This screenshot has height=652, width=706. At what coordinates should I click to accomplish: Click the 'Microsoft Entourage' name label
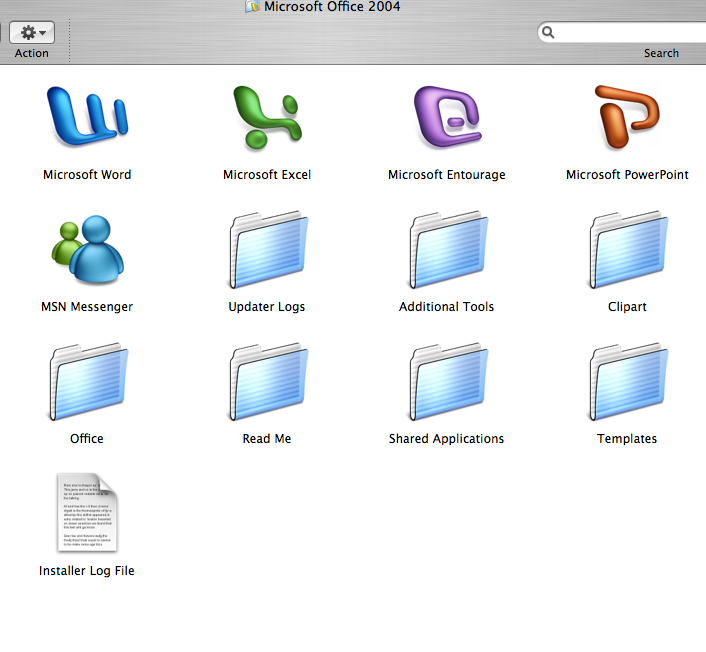pyautogui.click(x=447, y=175)
